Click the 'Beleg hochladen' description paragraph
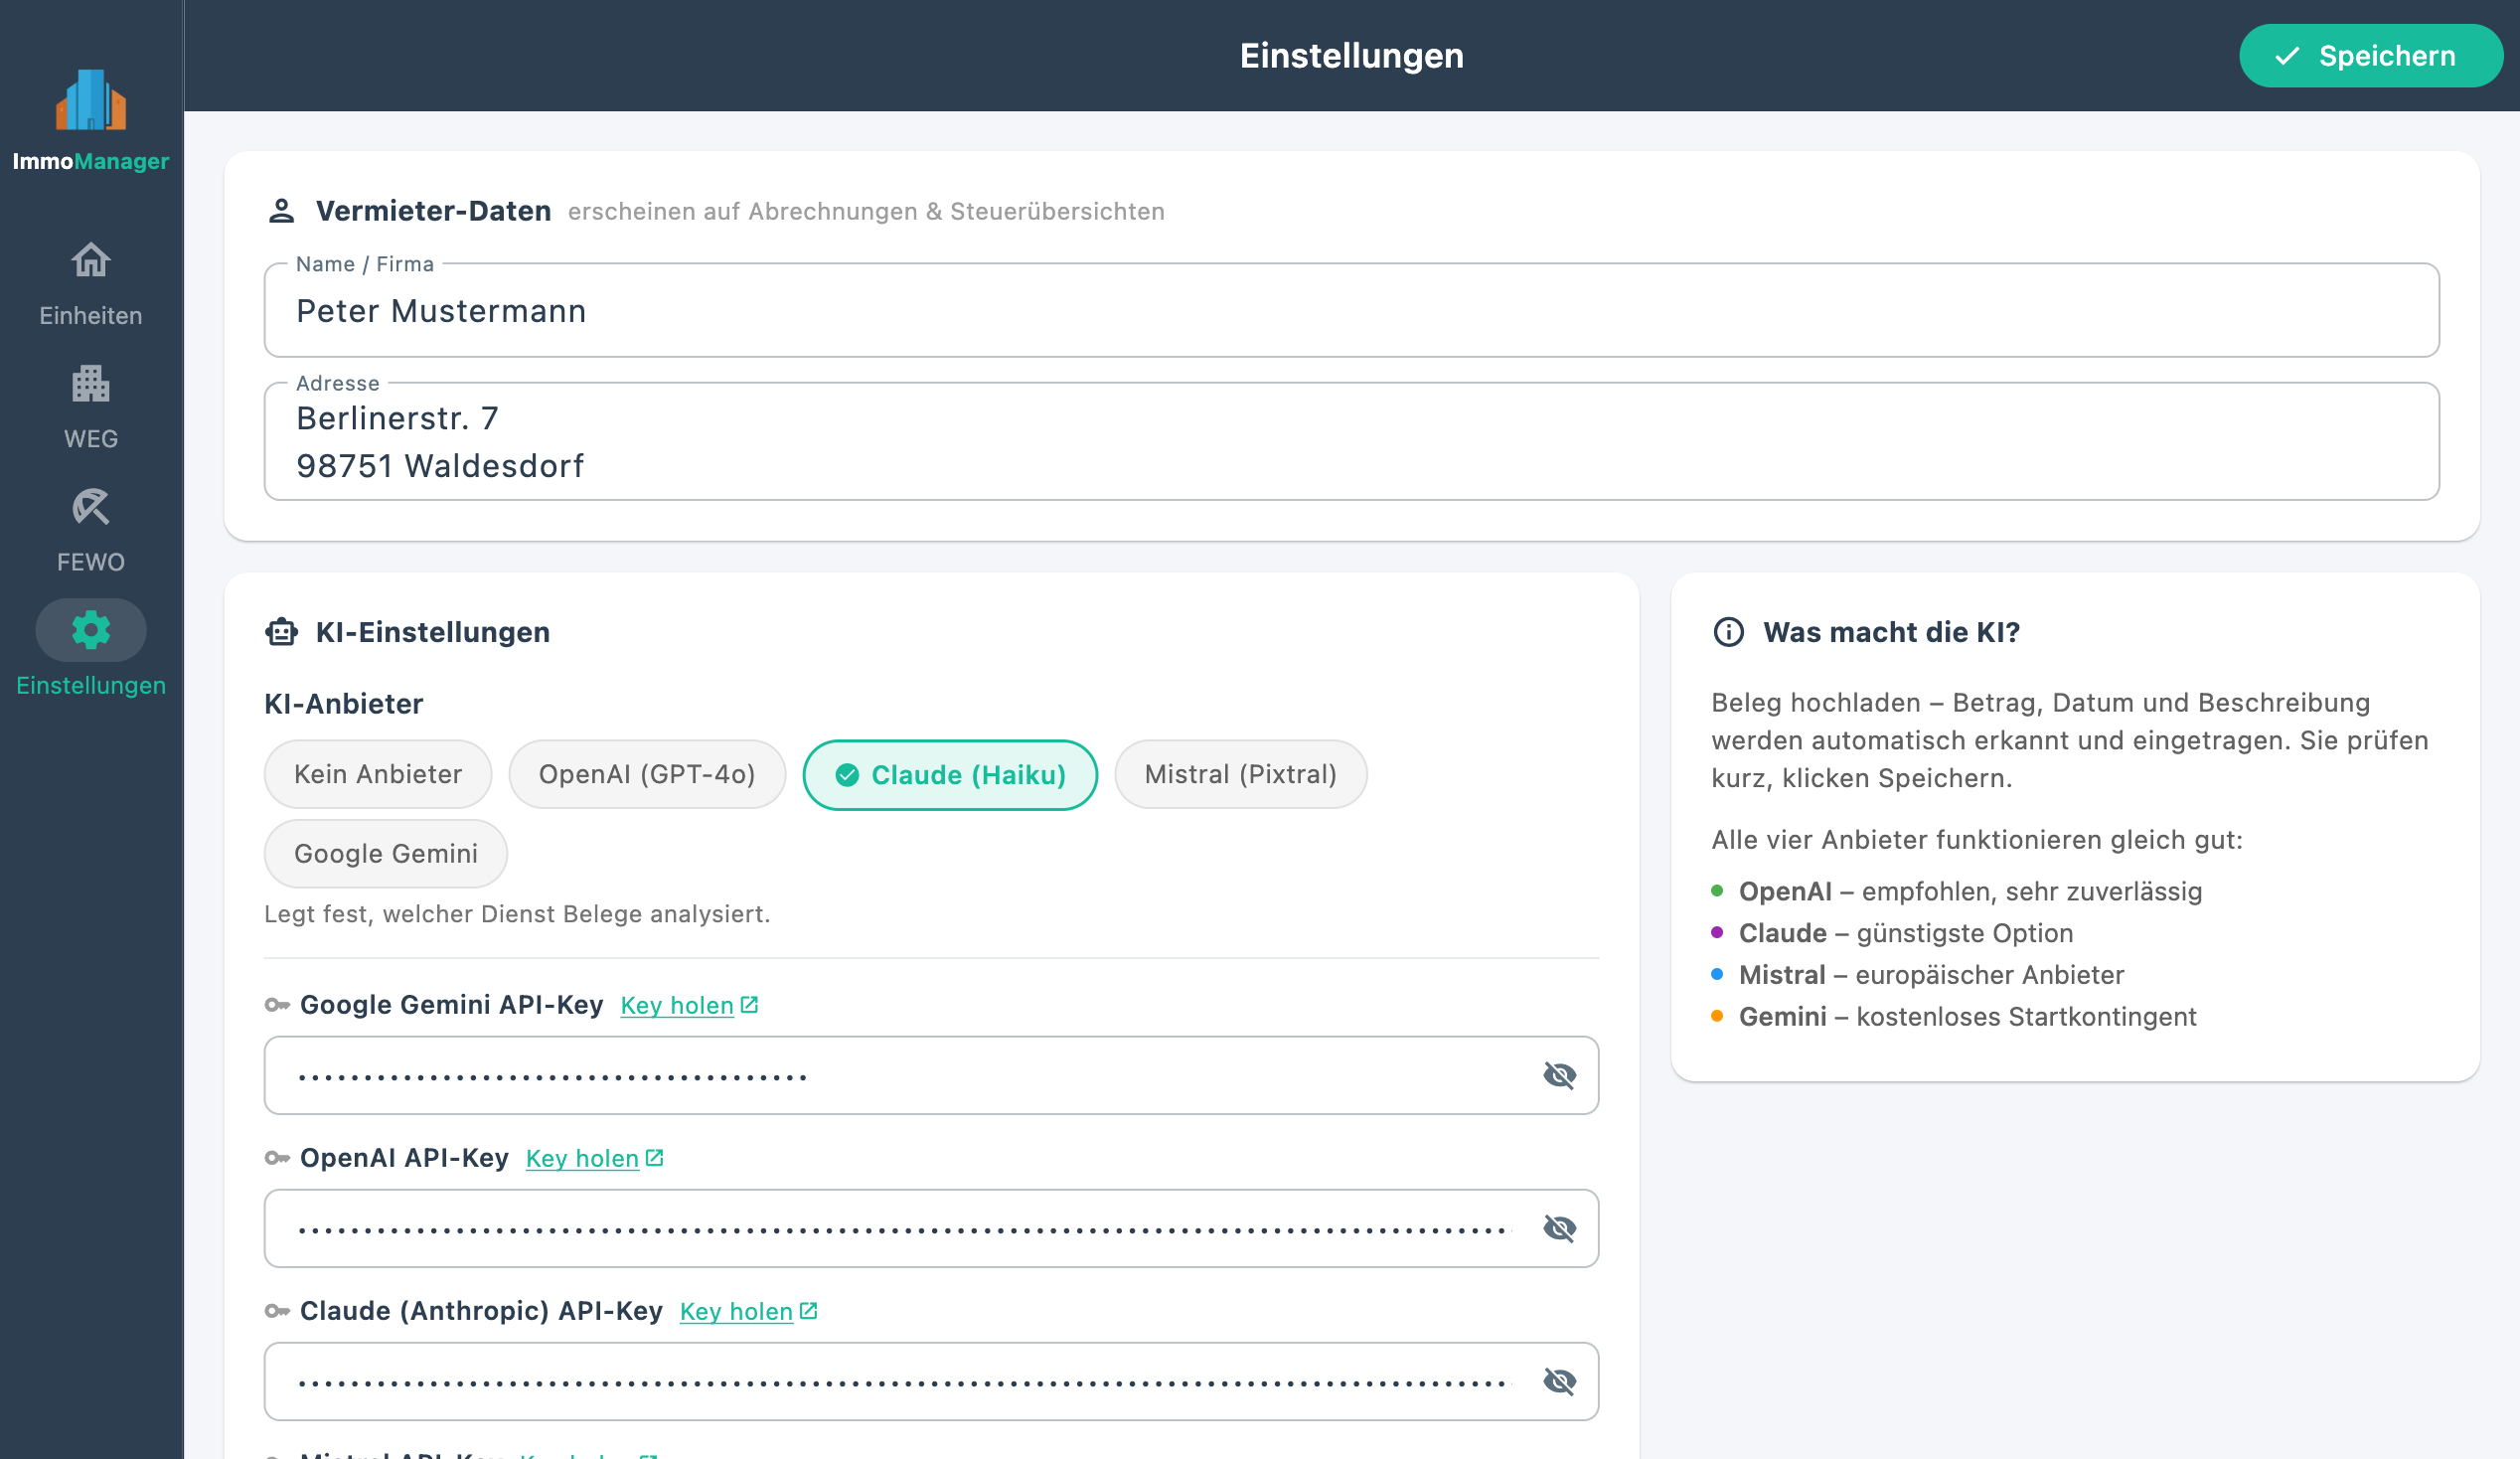 point(2070,740)
